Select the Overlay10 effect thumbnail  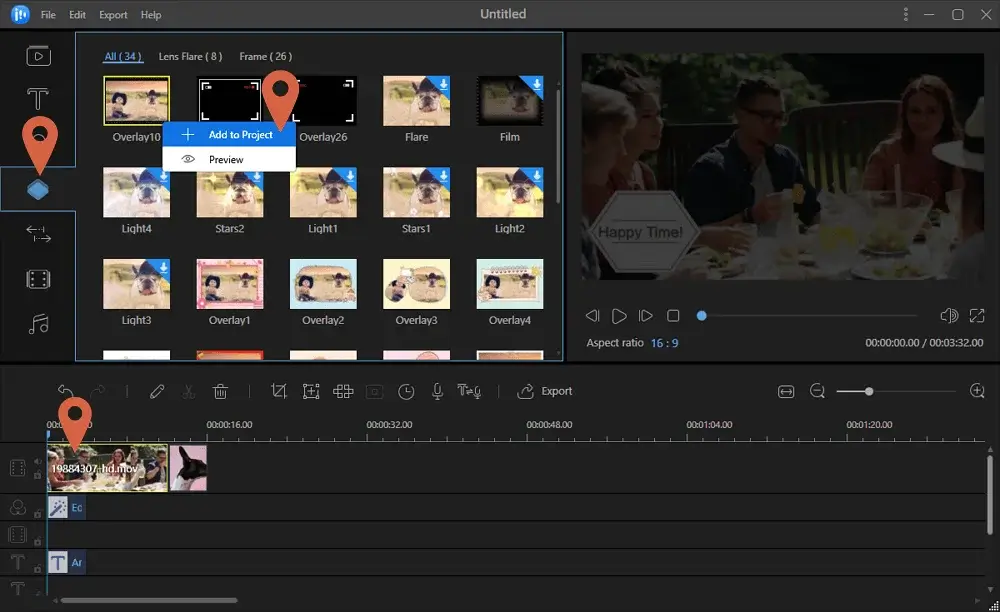(135, 100)
